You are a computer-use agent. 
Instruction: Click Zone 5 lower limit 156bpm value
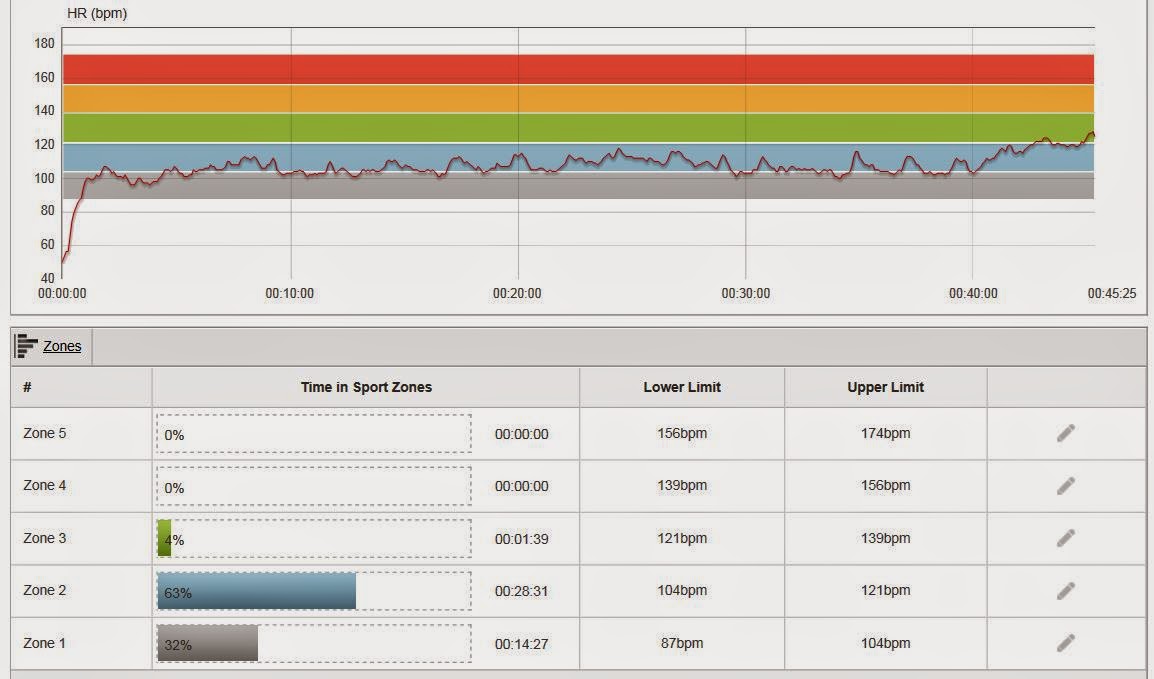click(682, 433)
